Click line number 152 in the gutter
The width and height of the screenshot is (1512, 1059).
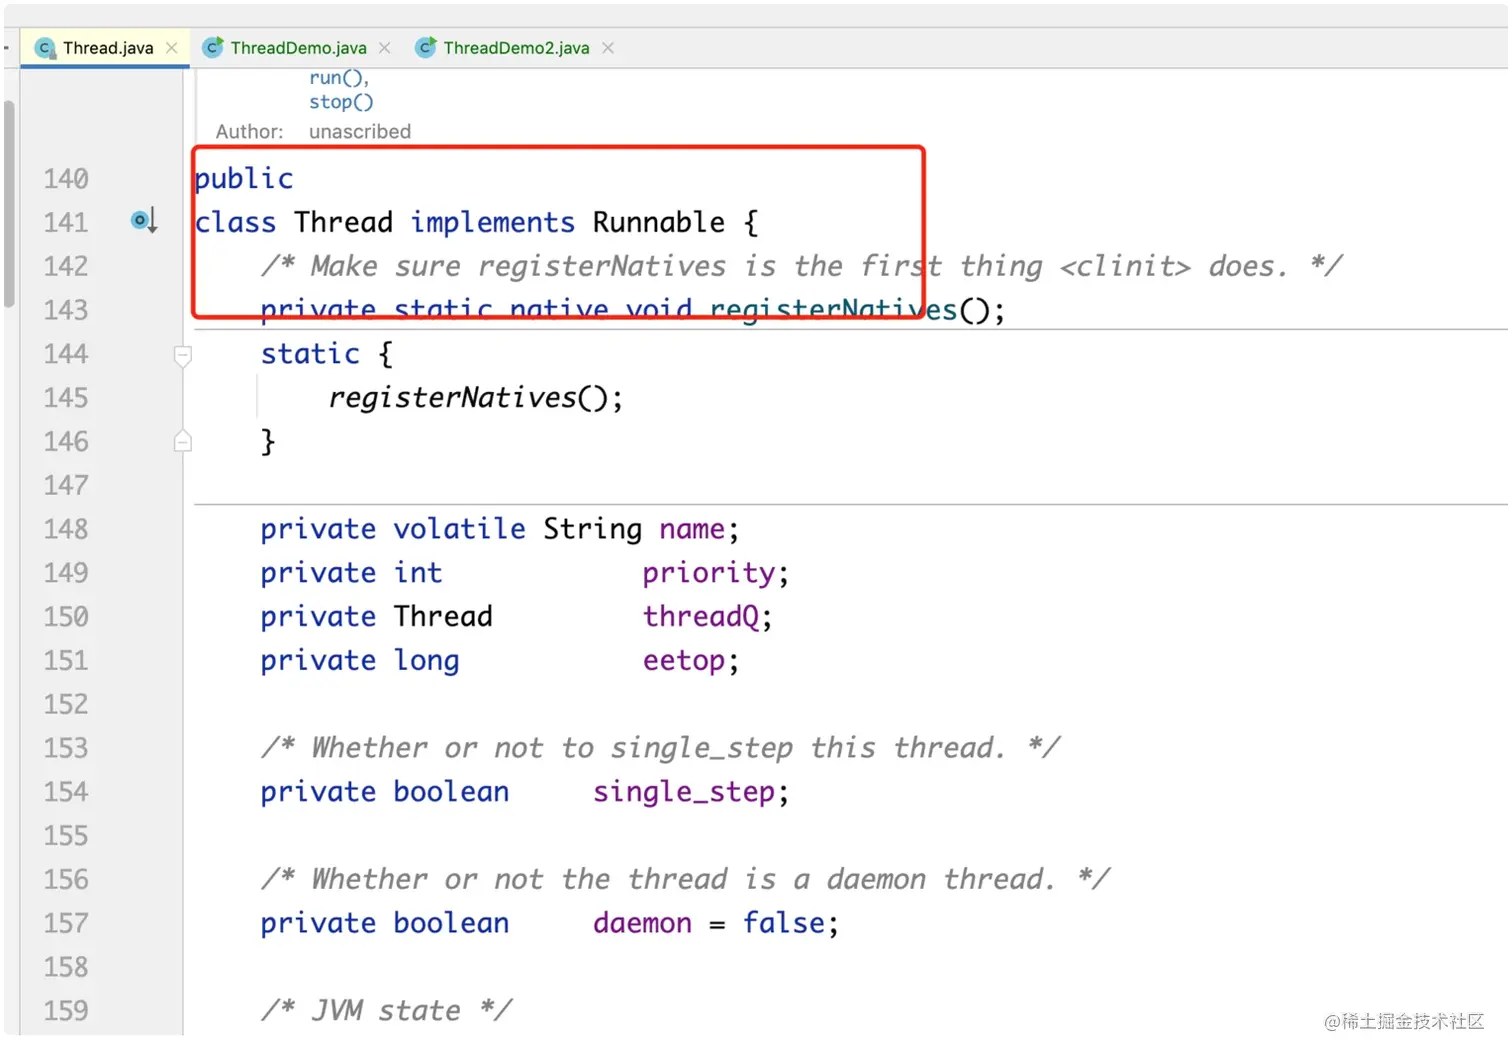(66, 704)
